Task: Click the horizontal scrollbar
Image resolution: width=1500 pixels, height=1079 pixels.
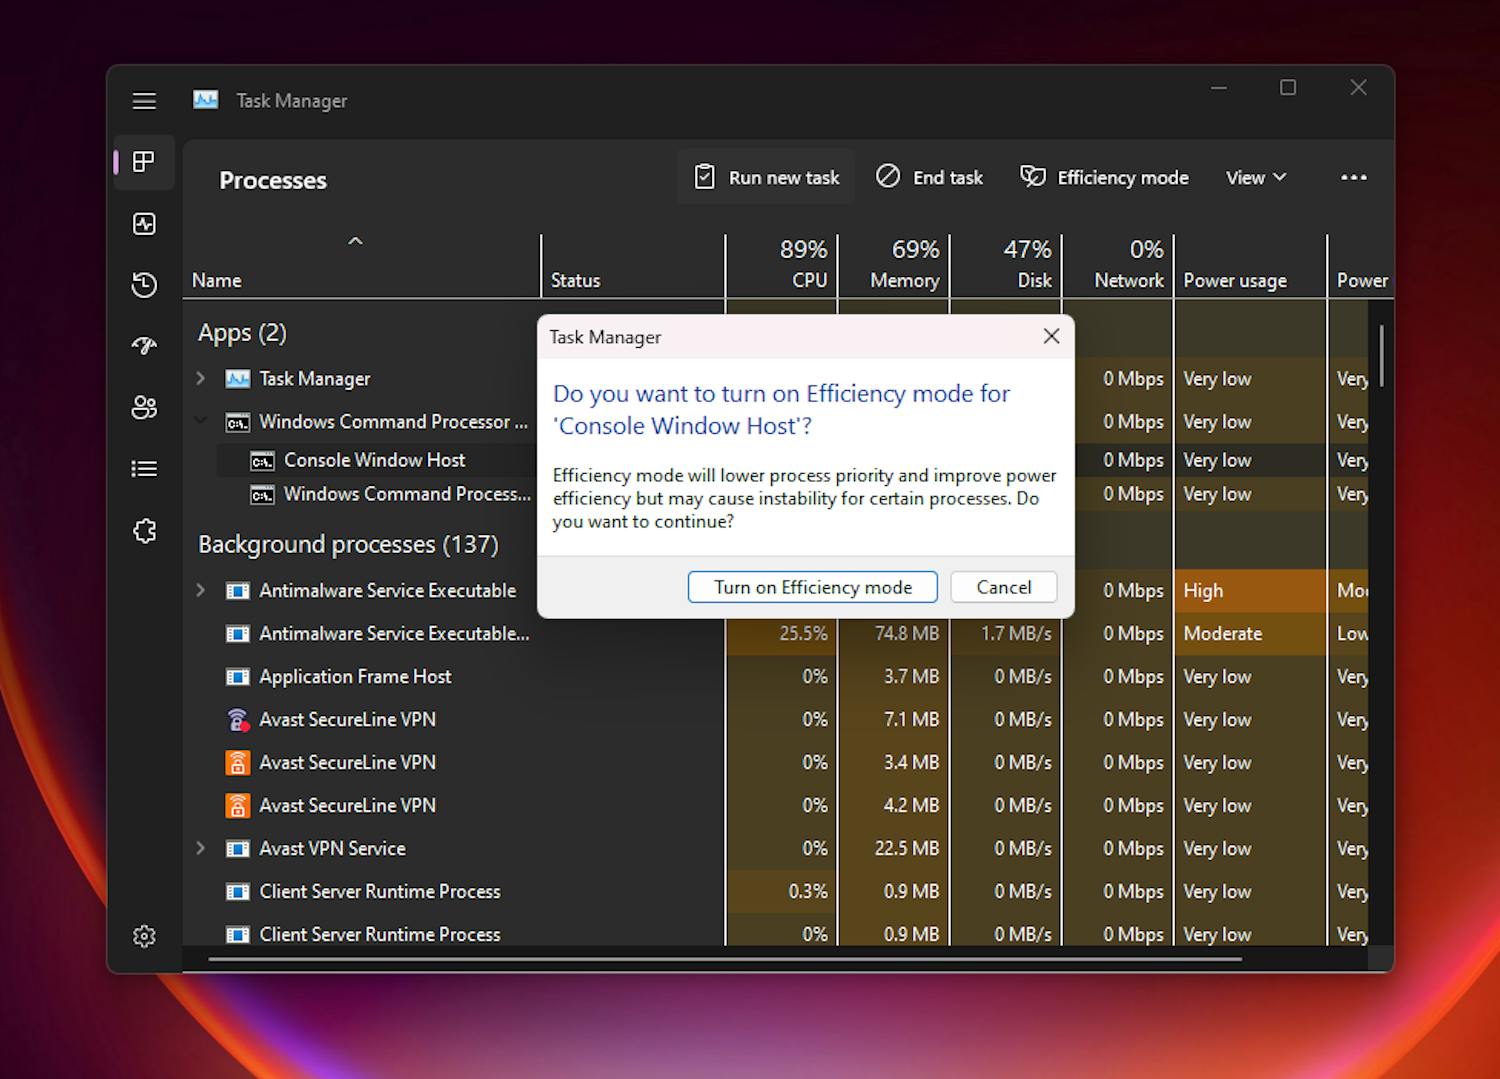Action: [725, 958]
